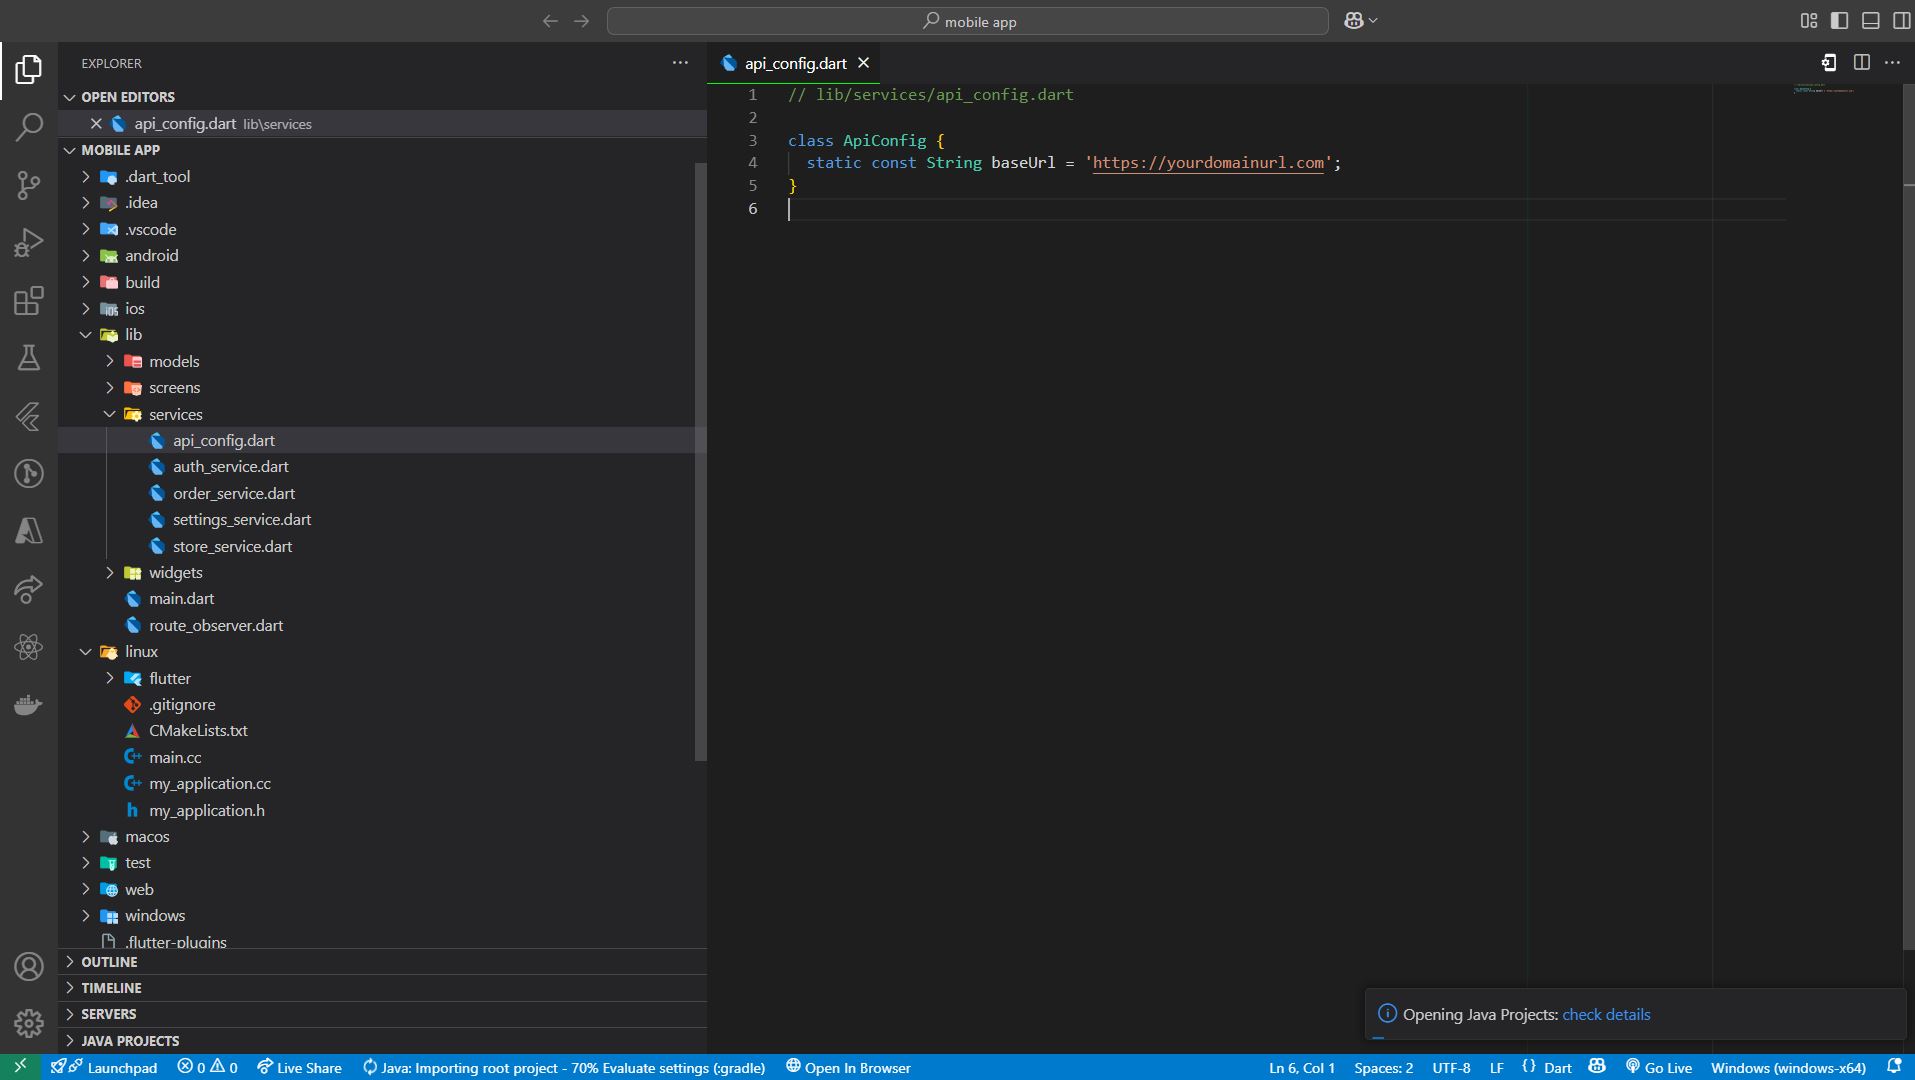This screenshot has width=1915, height=1080.
Task: Open the Flutter sidebar icon
Action: tap(29, 416)
